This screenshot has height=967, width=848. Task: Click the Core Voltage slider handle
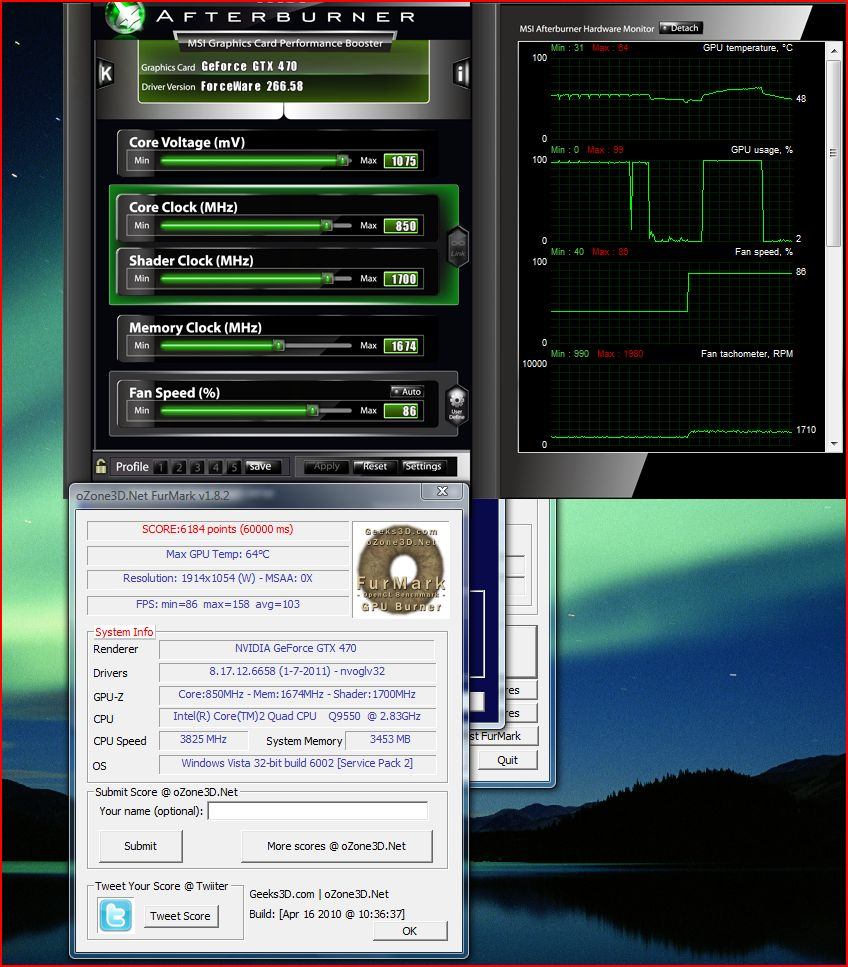[343, 160]
